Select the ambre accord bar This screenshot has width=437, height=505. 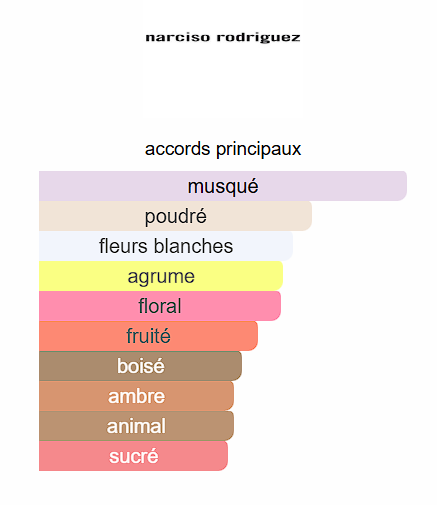136,396
